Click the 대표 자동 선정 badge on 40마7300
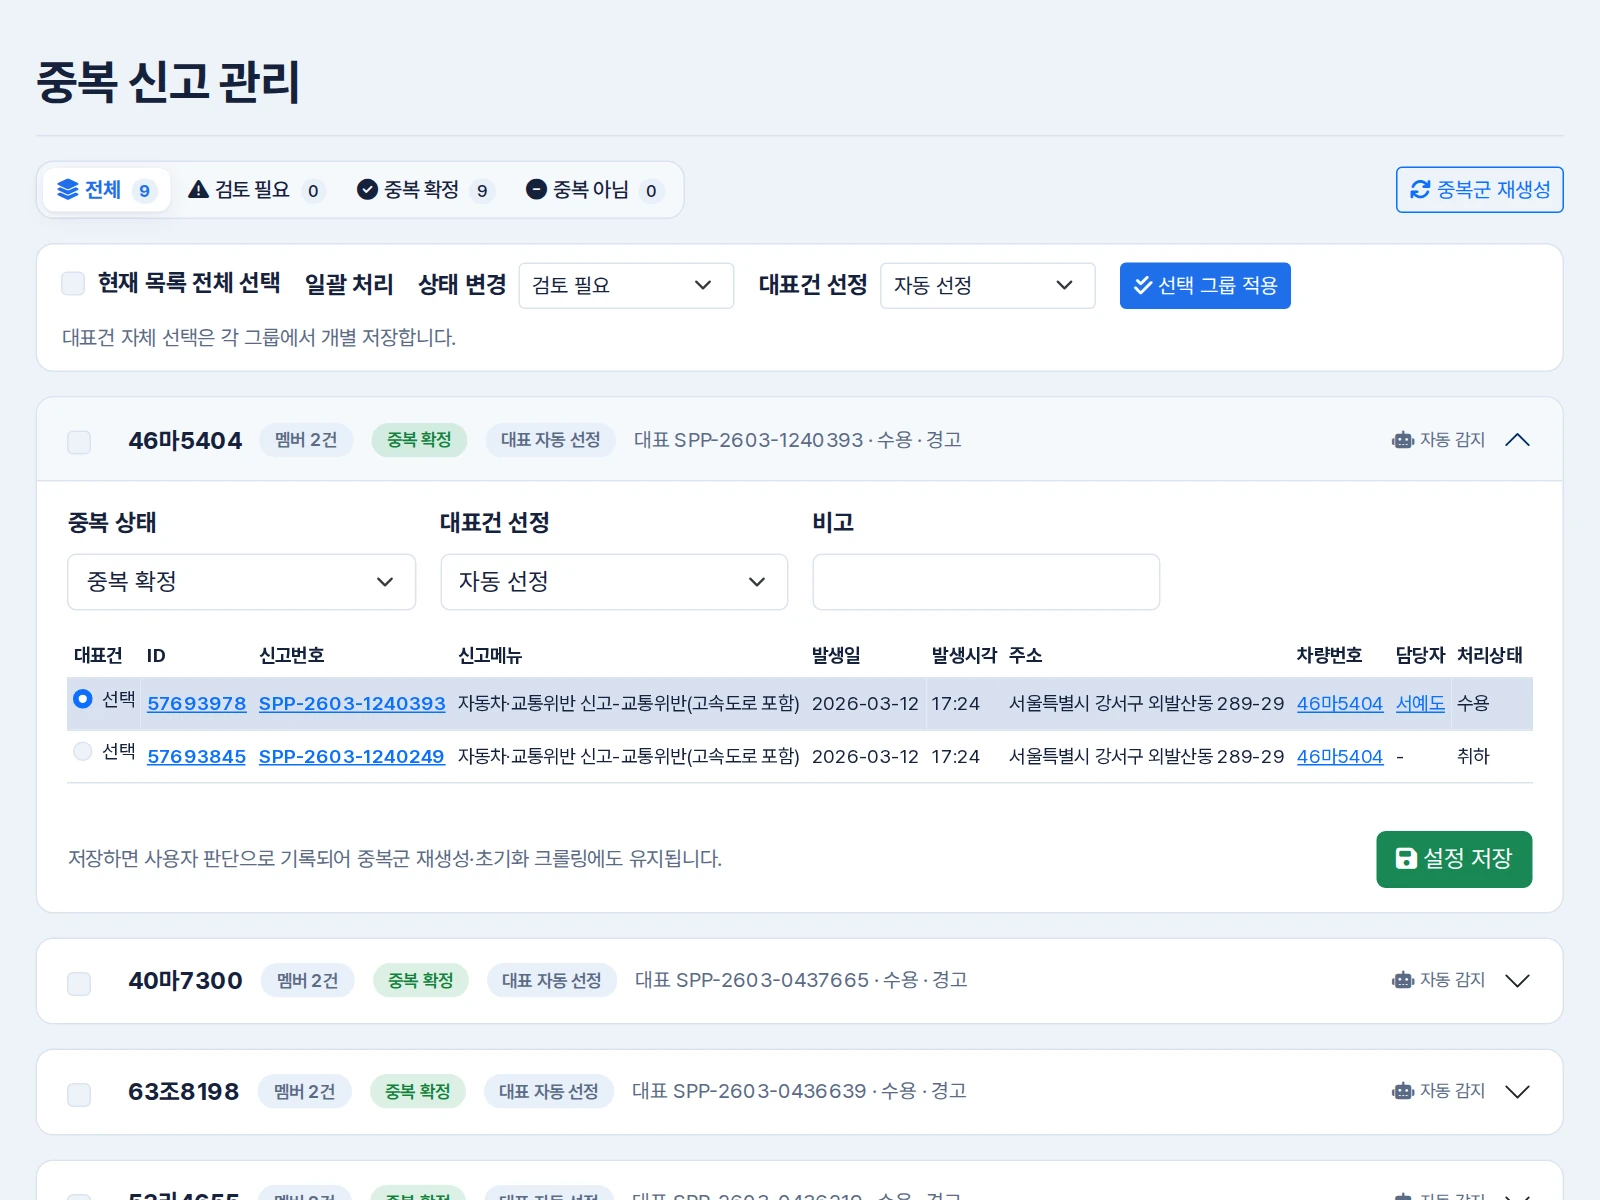This screenshot has width=1600, height=1200. [x=552, y=981]
